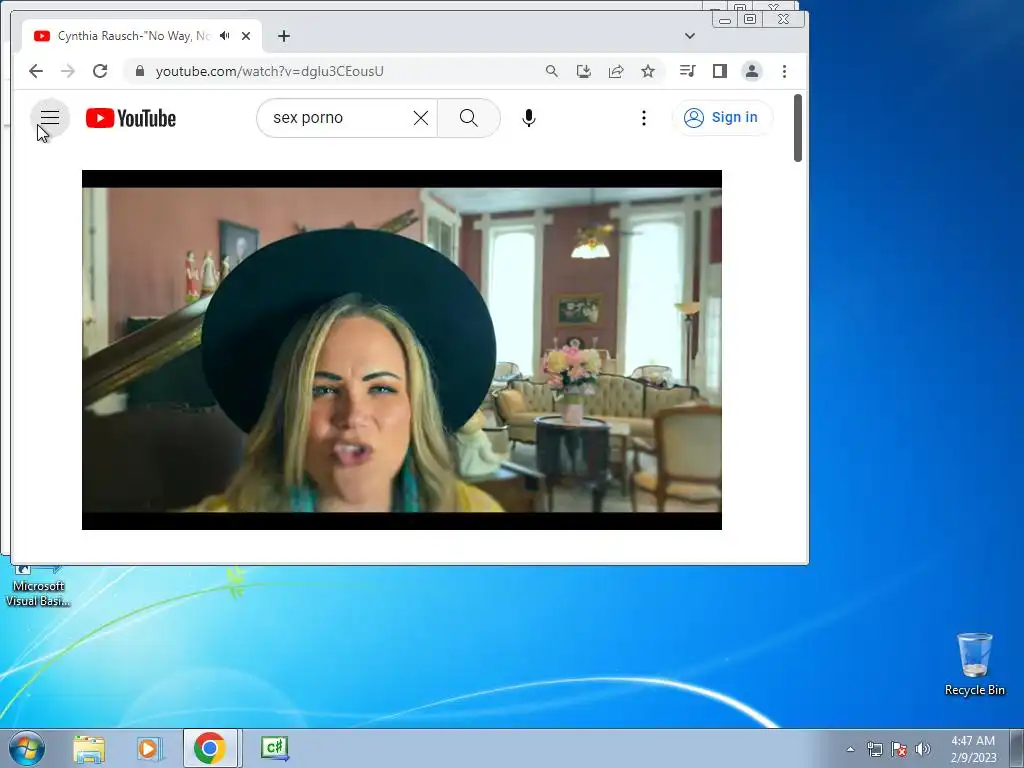This screenshot has height=768, width=1024.
Task: Expand the tab search dropdown chevron
Action: click(690, 36)
